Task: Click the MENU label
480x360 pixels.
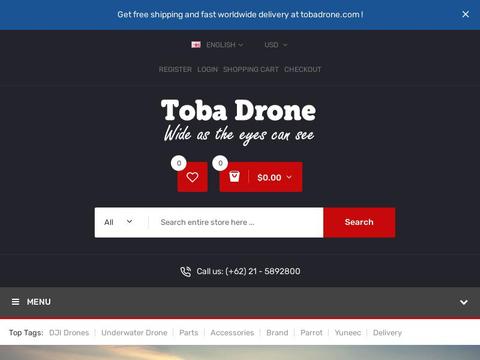Action: (x=39, y=302)
